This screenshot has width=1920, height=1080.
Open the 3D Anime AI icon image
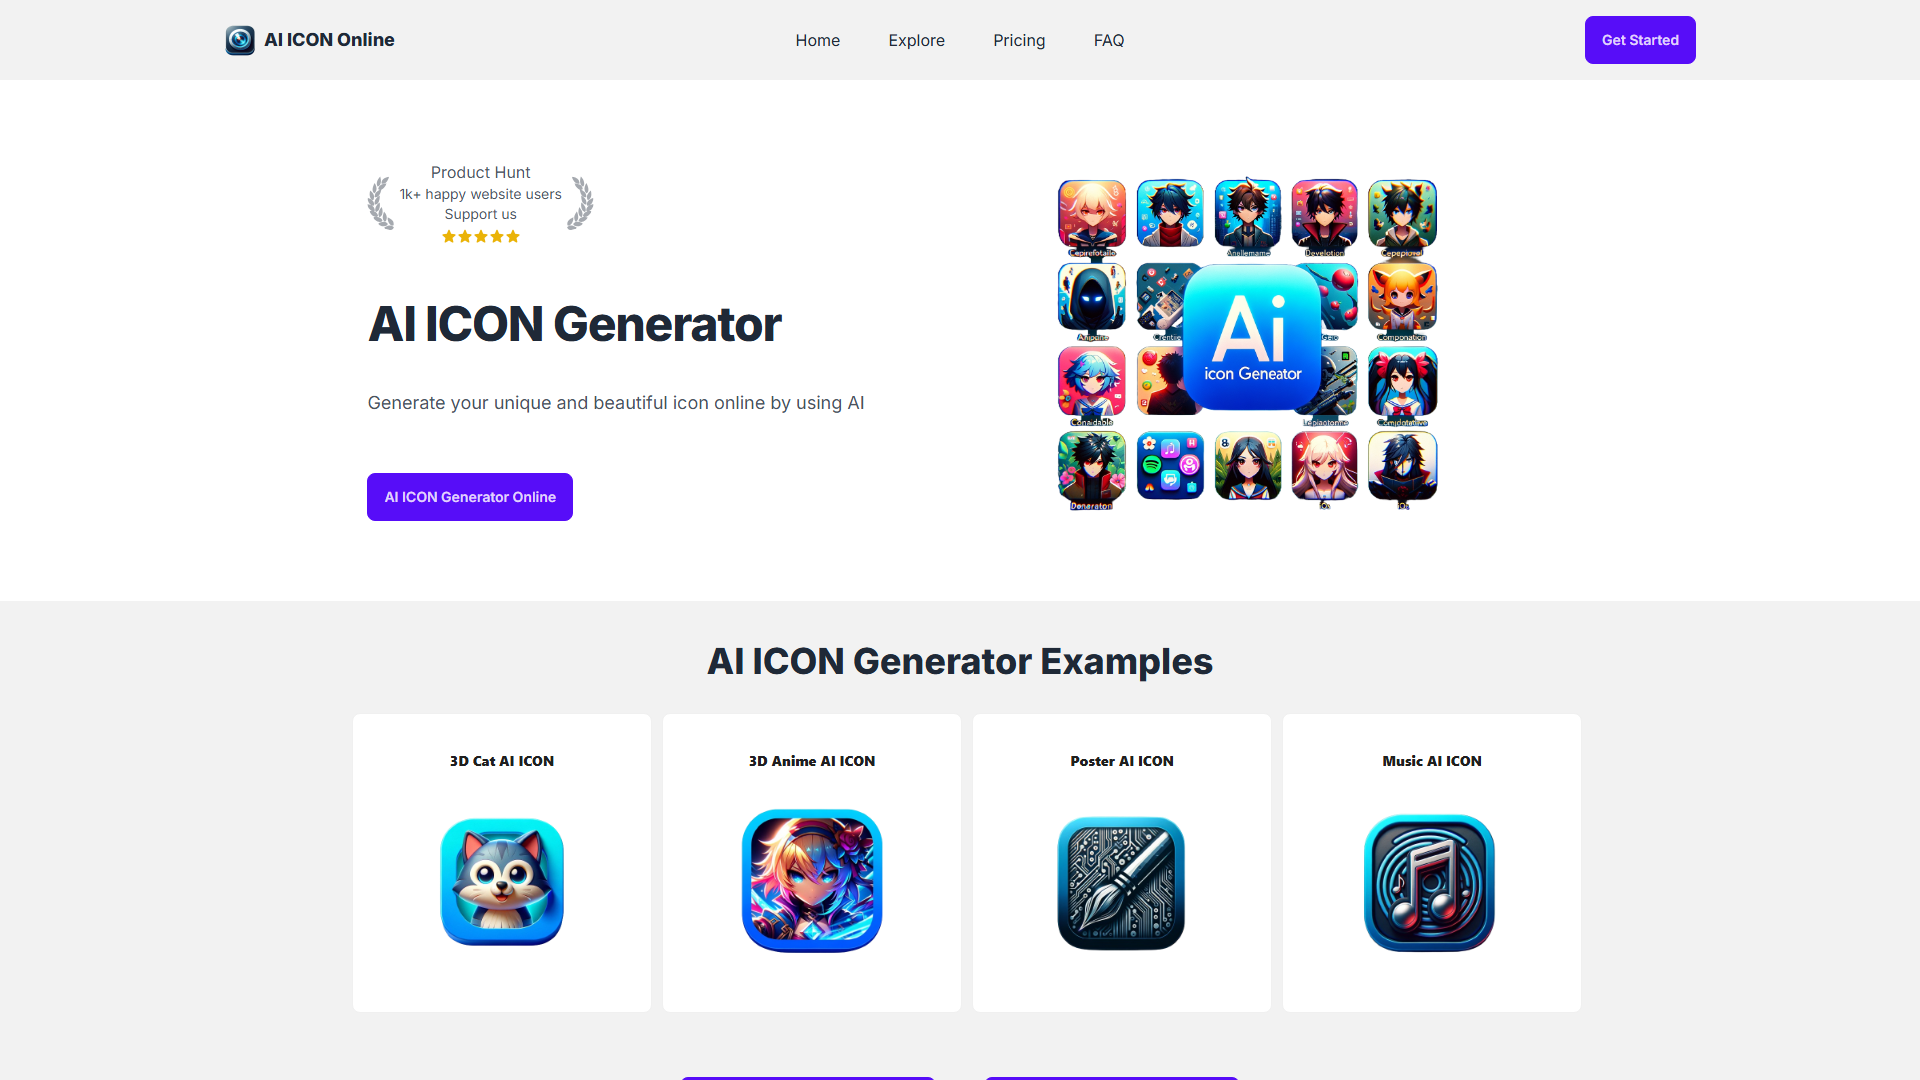click(812, 881)
